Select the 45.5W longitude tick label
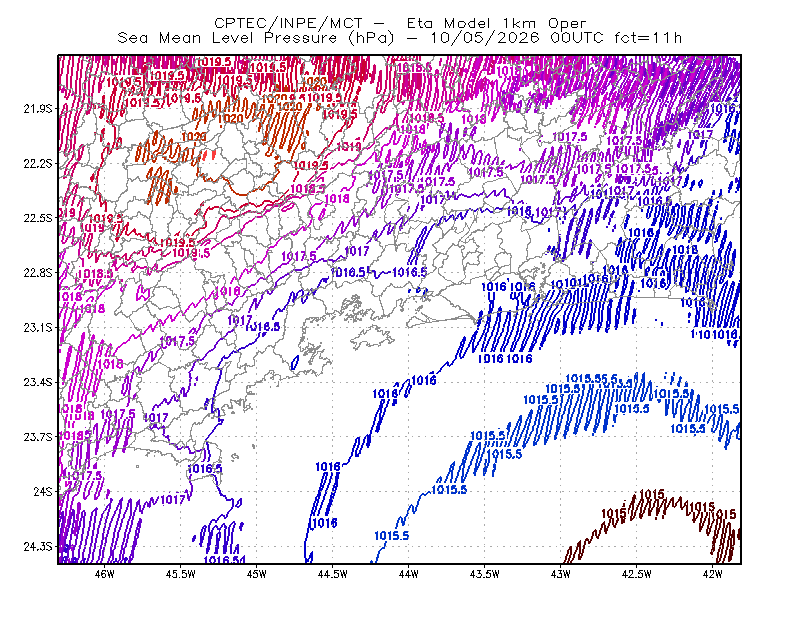 [x=181, y=574]
